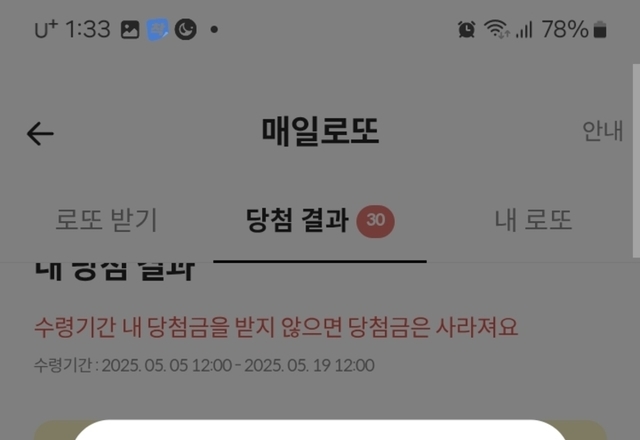Viewport: 640px width, 440px height.
Task: Select the 당첨 결과 tab
Action: 297,220
